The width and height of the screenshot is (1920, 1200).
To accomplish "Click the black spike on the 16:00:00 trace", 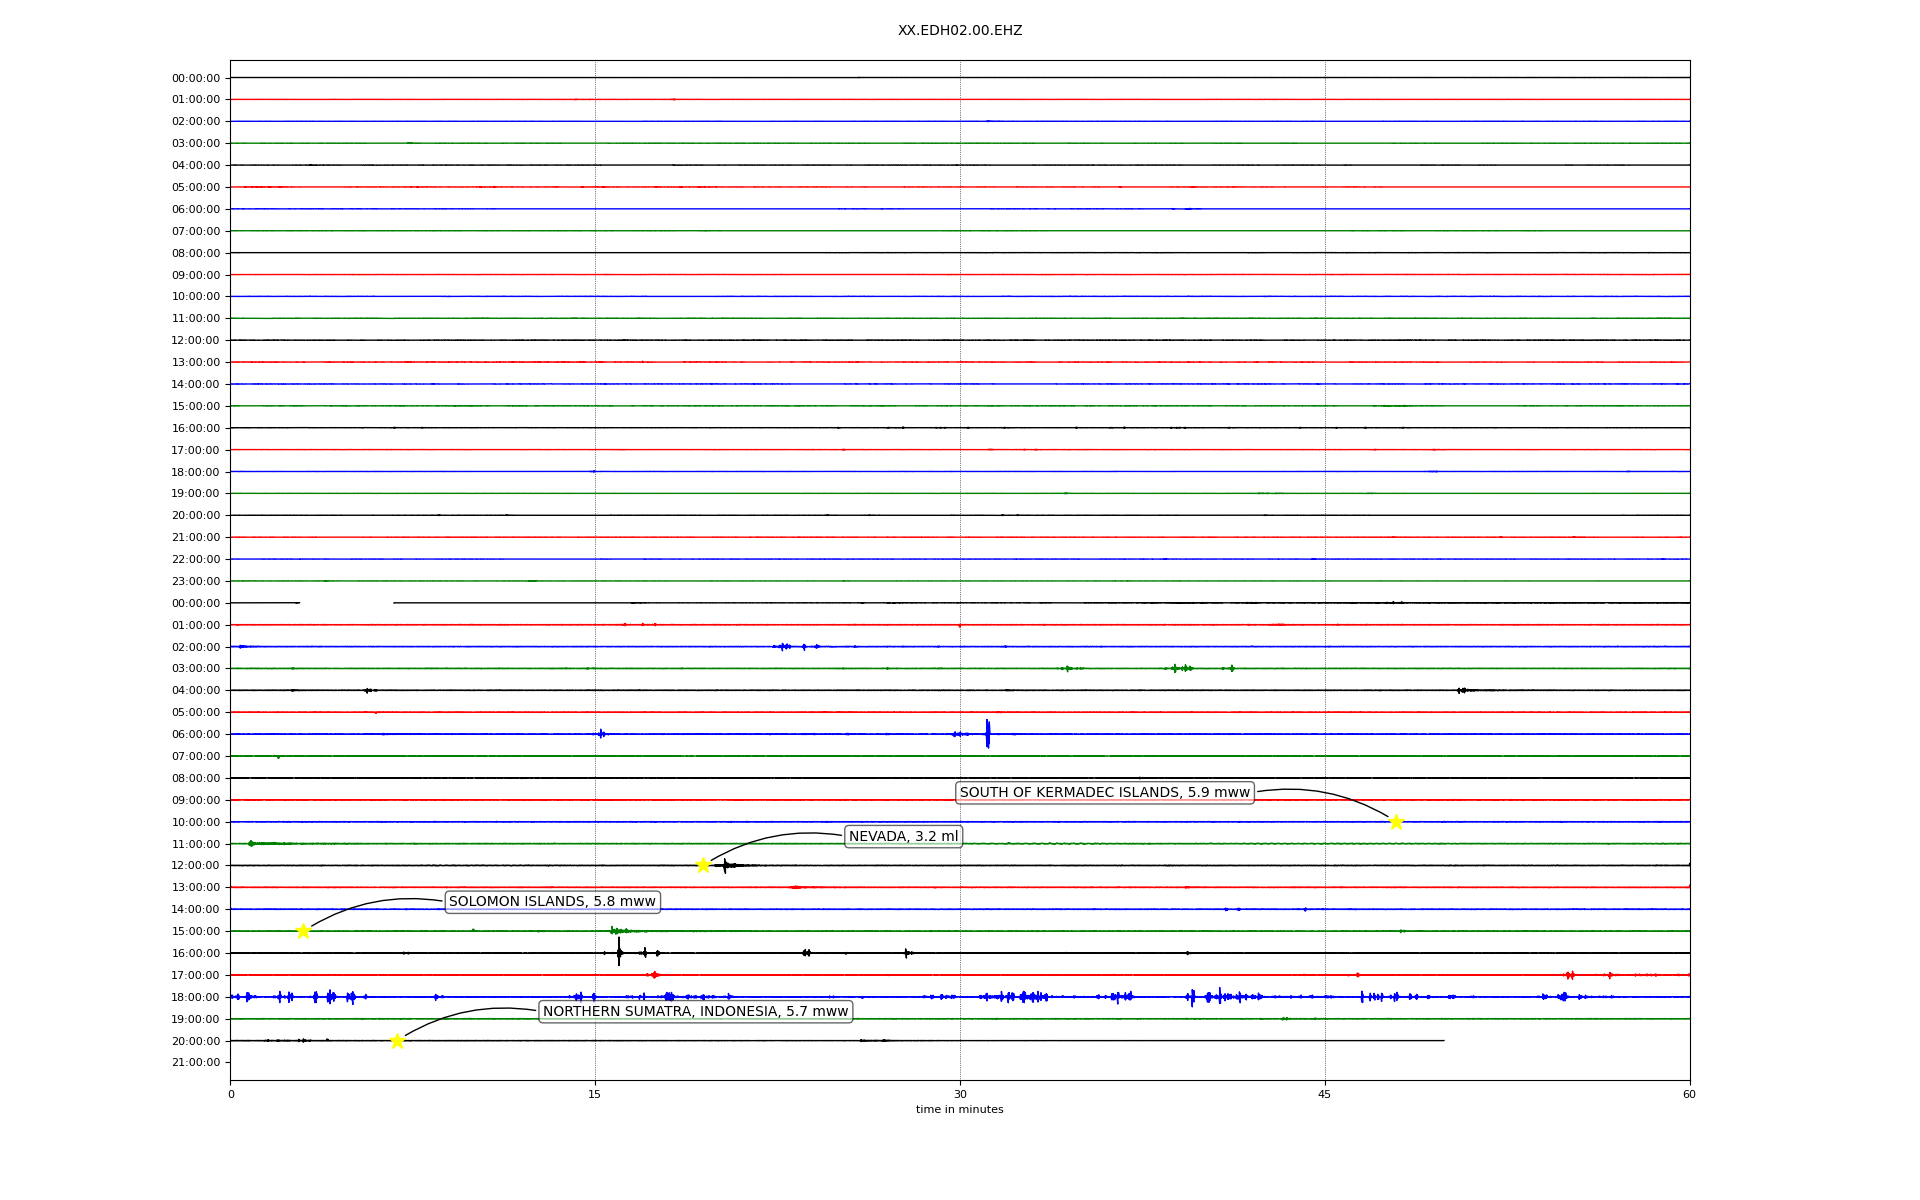I will pyautogui.click(x=619, y=952).
